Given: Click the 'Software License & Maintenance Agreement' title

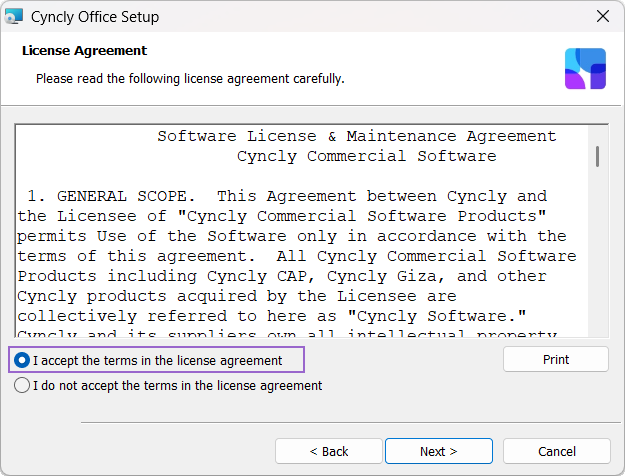Looking at the screenshot, I should (357, 136).
